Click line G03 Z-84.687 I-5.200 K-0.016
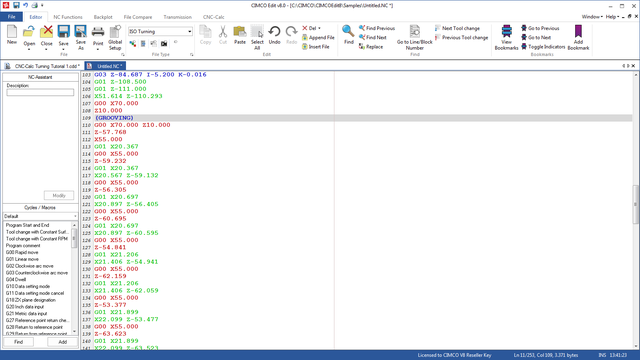This screenshot has height=360, width=640. [x=150, y=75]
